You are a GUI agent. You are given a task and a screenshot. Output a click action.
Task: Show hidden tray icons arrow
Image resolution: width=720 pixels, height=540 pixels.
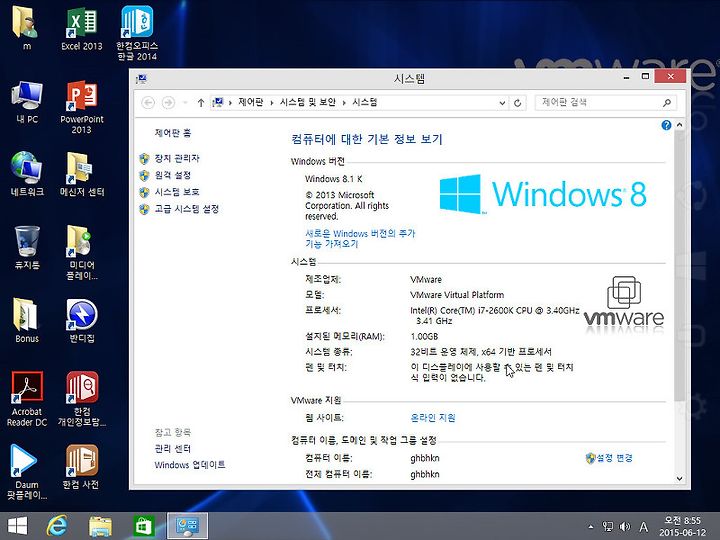[591, 527]
